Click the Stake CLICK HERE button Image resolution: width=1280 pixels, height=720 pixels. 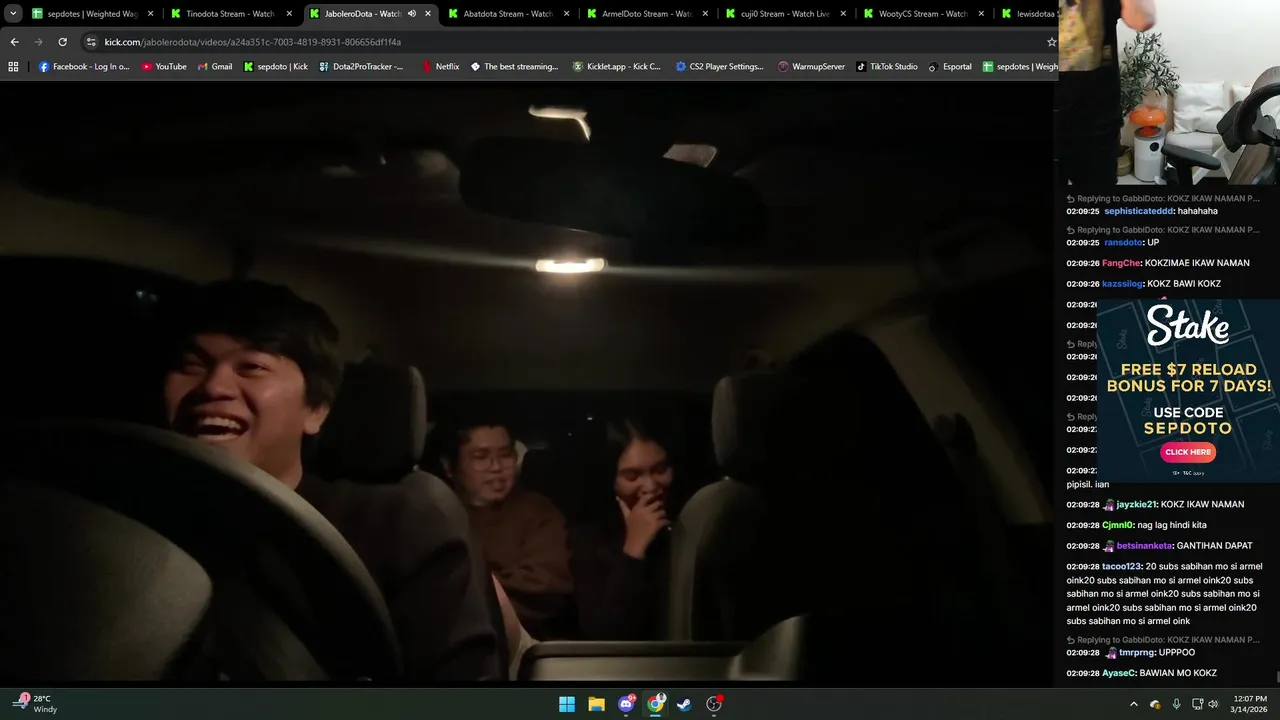(x=1188, y=452)
